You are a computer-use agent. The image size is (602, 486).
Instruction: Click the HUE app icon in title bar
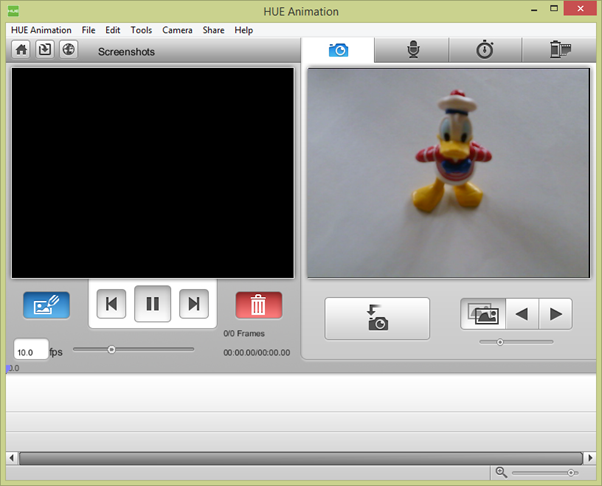13,11
